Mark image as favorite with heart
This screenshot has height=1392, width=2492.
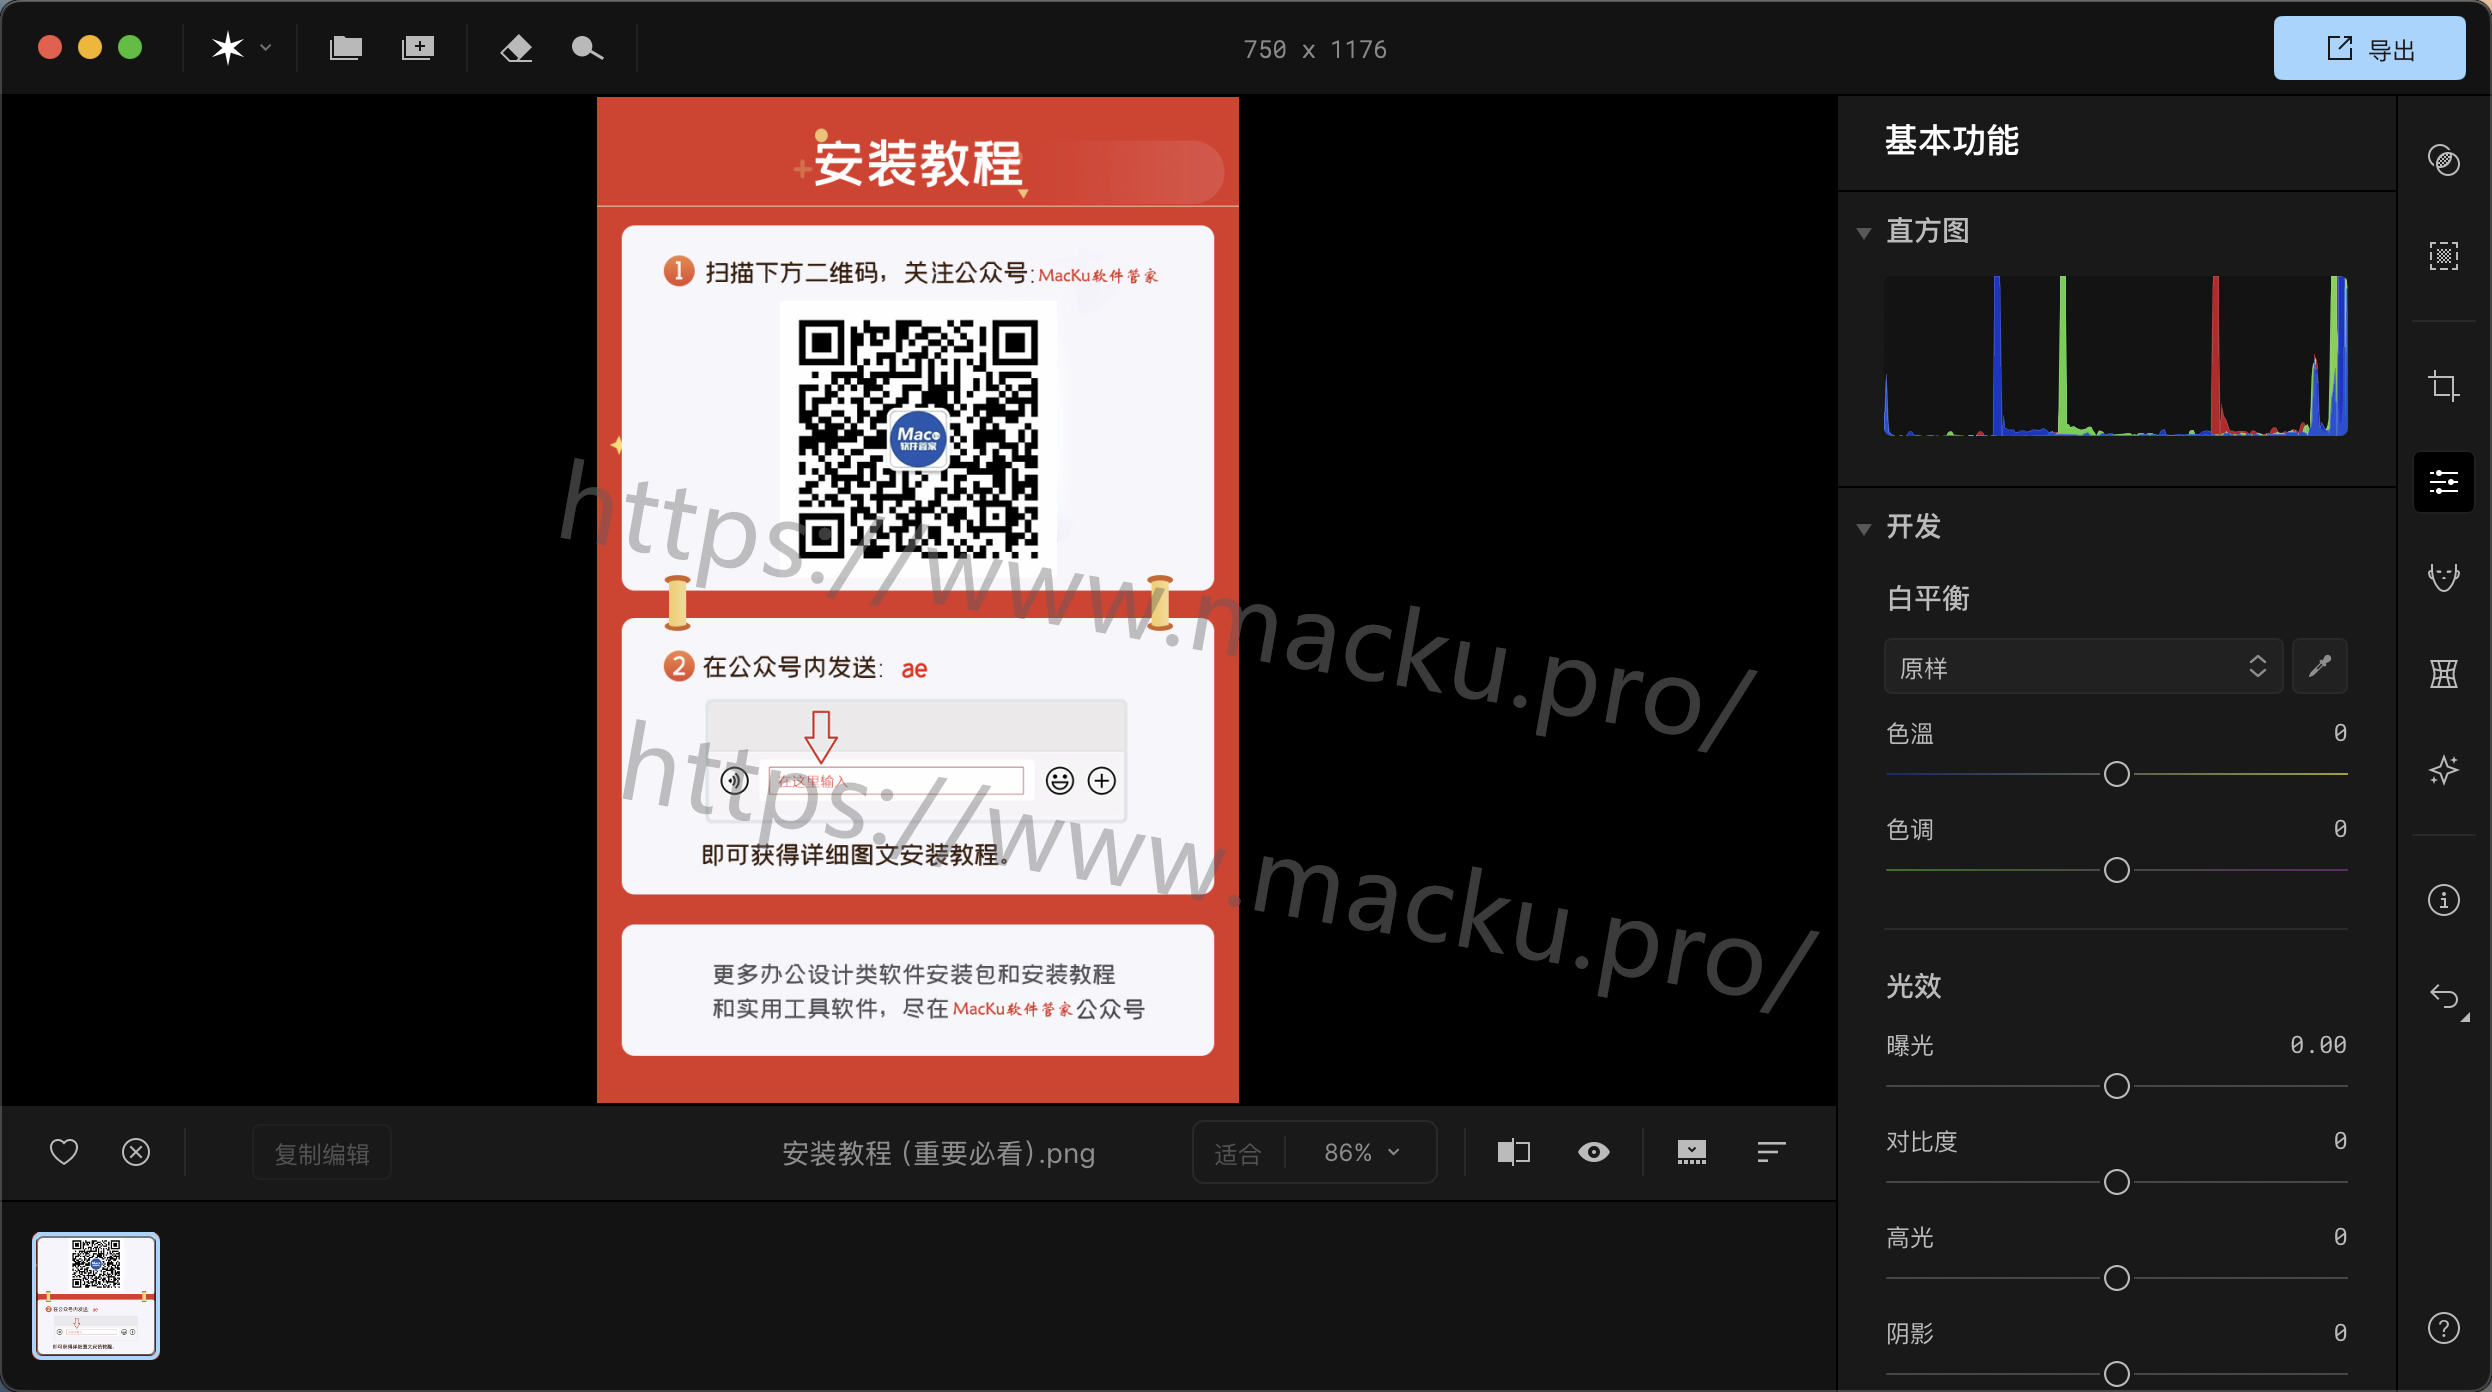click(64, 1152)
